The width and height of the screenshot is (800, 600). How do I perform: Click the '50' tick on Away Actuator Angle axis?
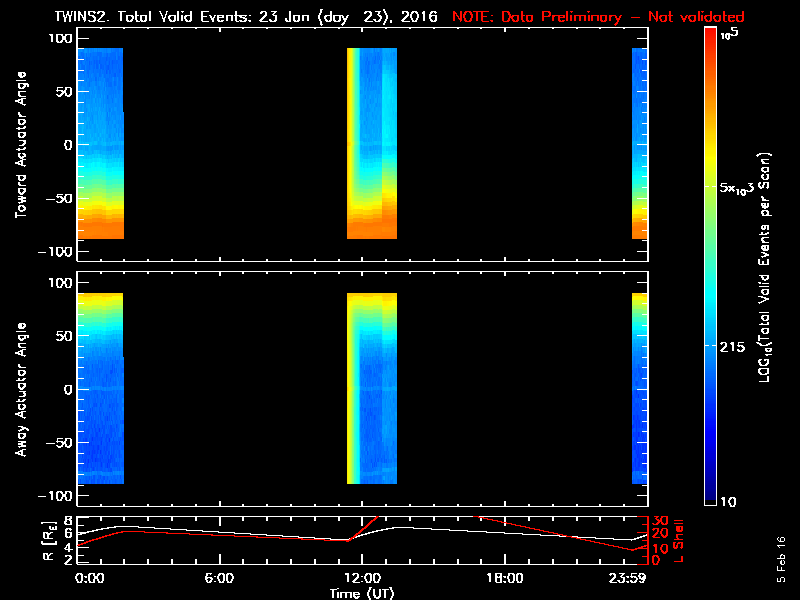(63, 336)
